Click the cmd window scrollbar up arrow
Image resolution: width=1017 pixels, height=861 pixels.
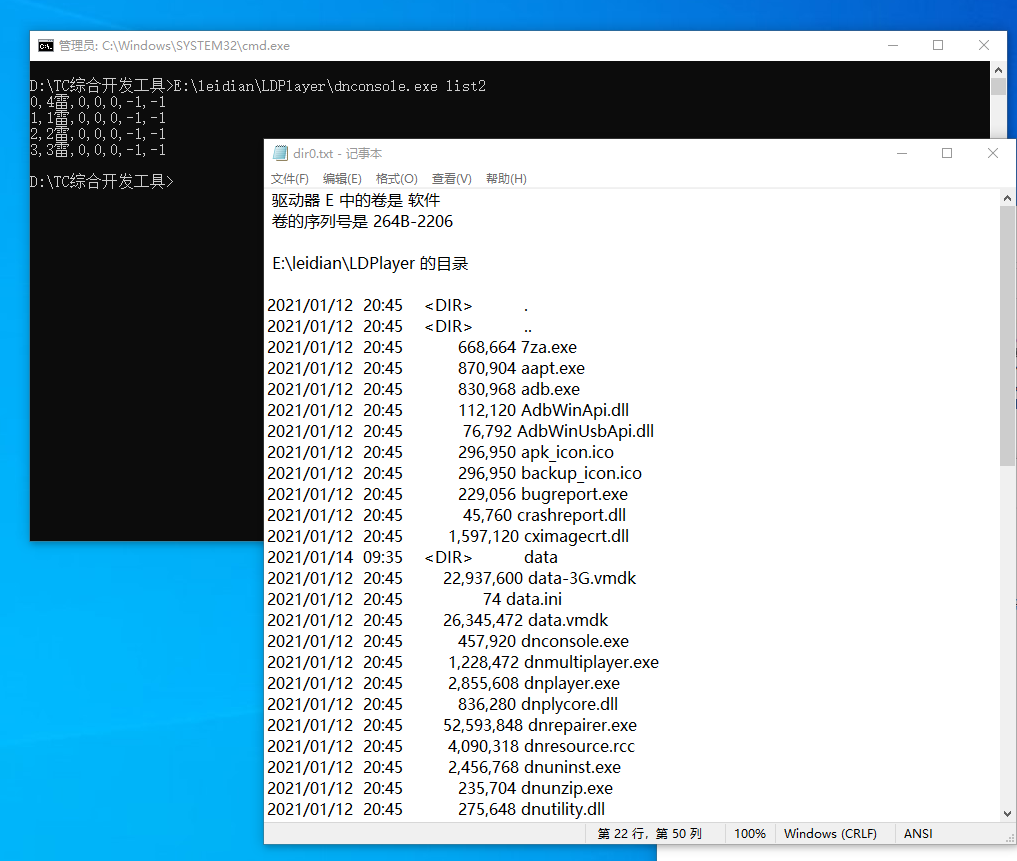(x=998, y=70)
